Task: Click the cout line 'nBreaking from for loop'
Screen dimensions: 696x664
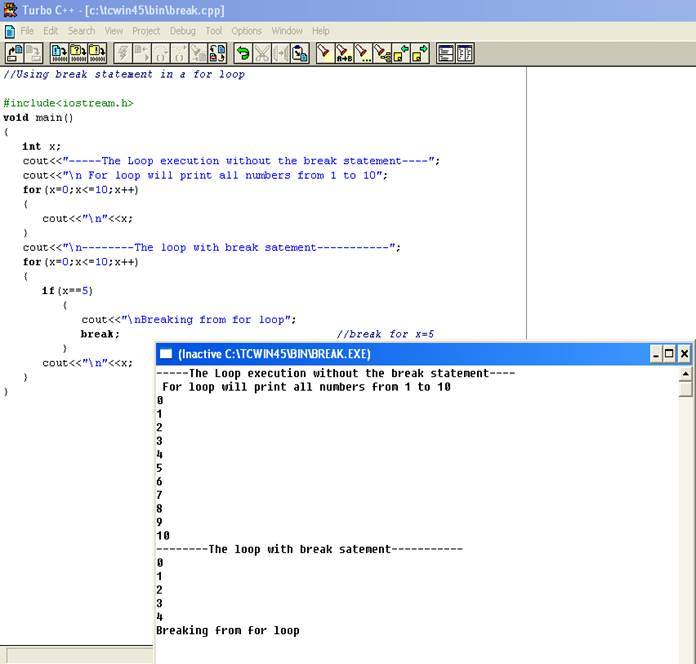Action: pyautogui.click(x=189, y=320)
